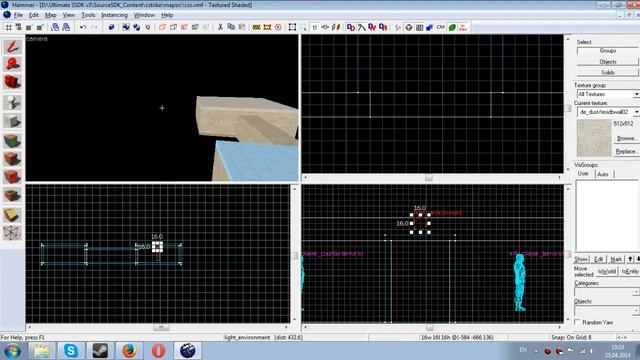This screenshot has width=640, height=360.
Task: Select the Magnify tool
Action: 12,64
